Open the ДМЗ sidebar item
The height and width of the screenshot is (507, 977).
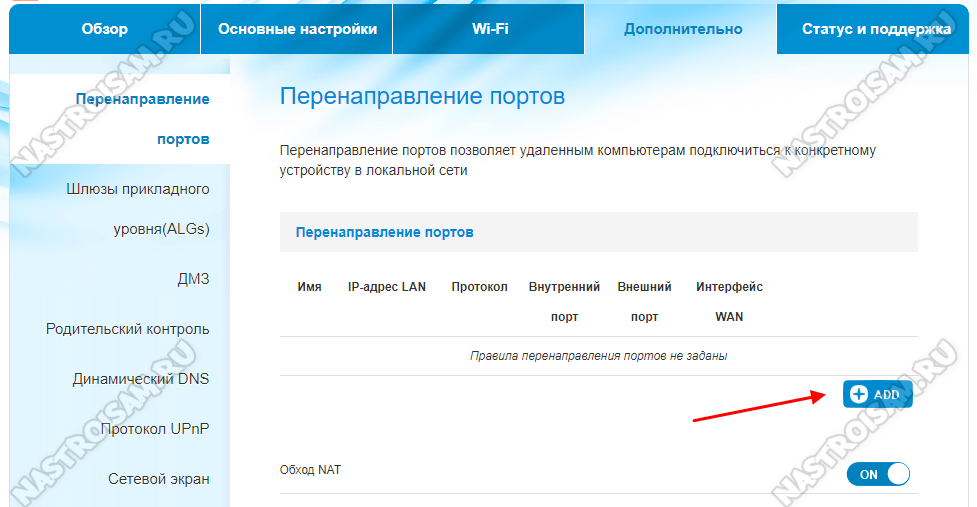(x=191, y=279)
